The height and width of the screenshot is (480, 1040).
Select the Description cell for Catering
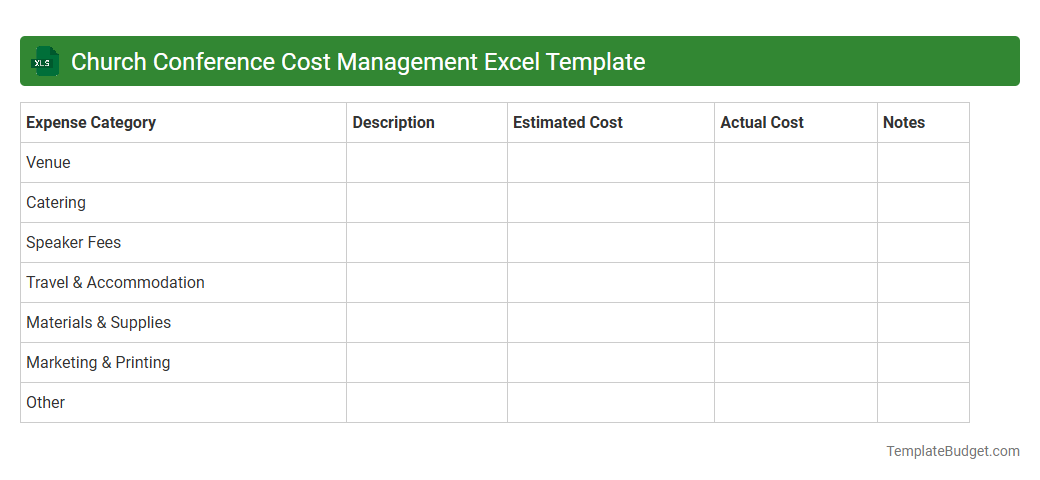coord(427,203)
